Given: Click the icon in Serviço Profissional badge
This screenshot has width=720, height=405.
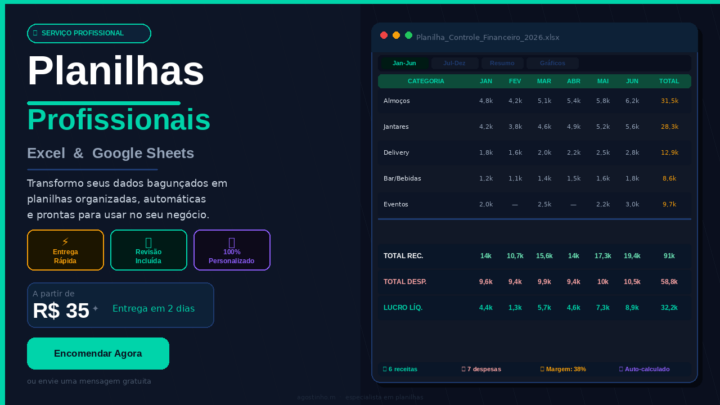Looking at the screenshot, I should (x=36, y=33).
